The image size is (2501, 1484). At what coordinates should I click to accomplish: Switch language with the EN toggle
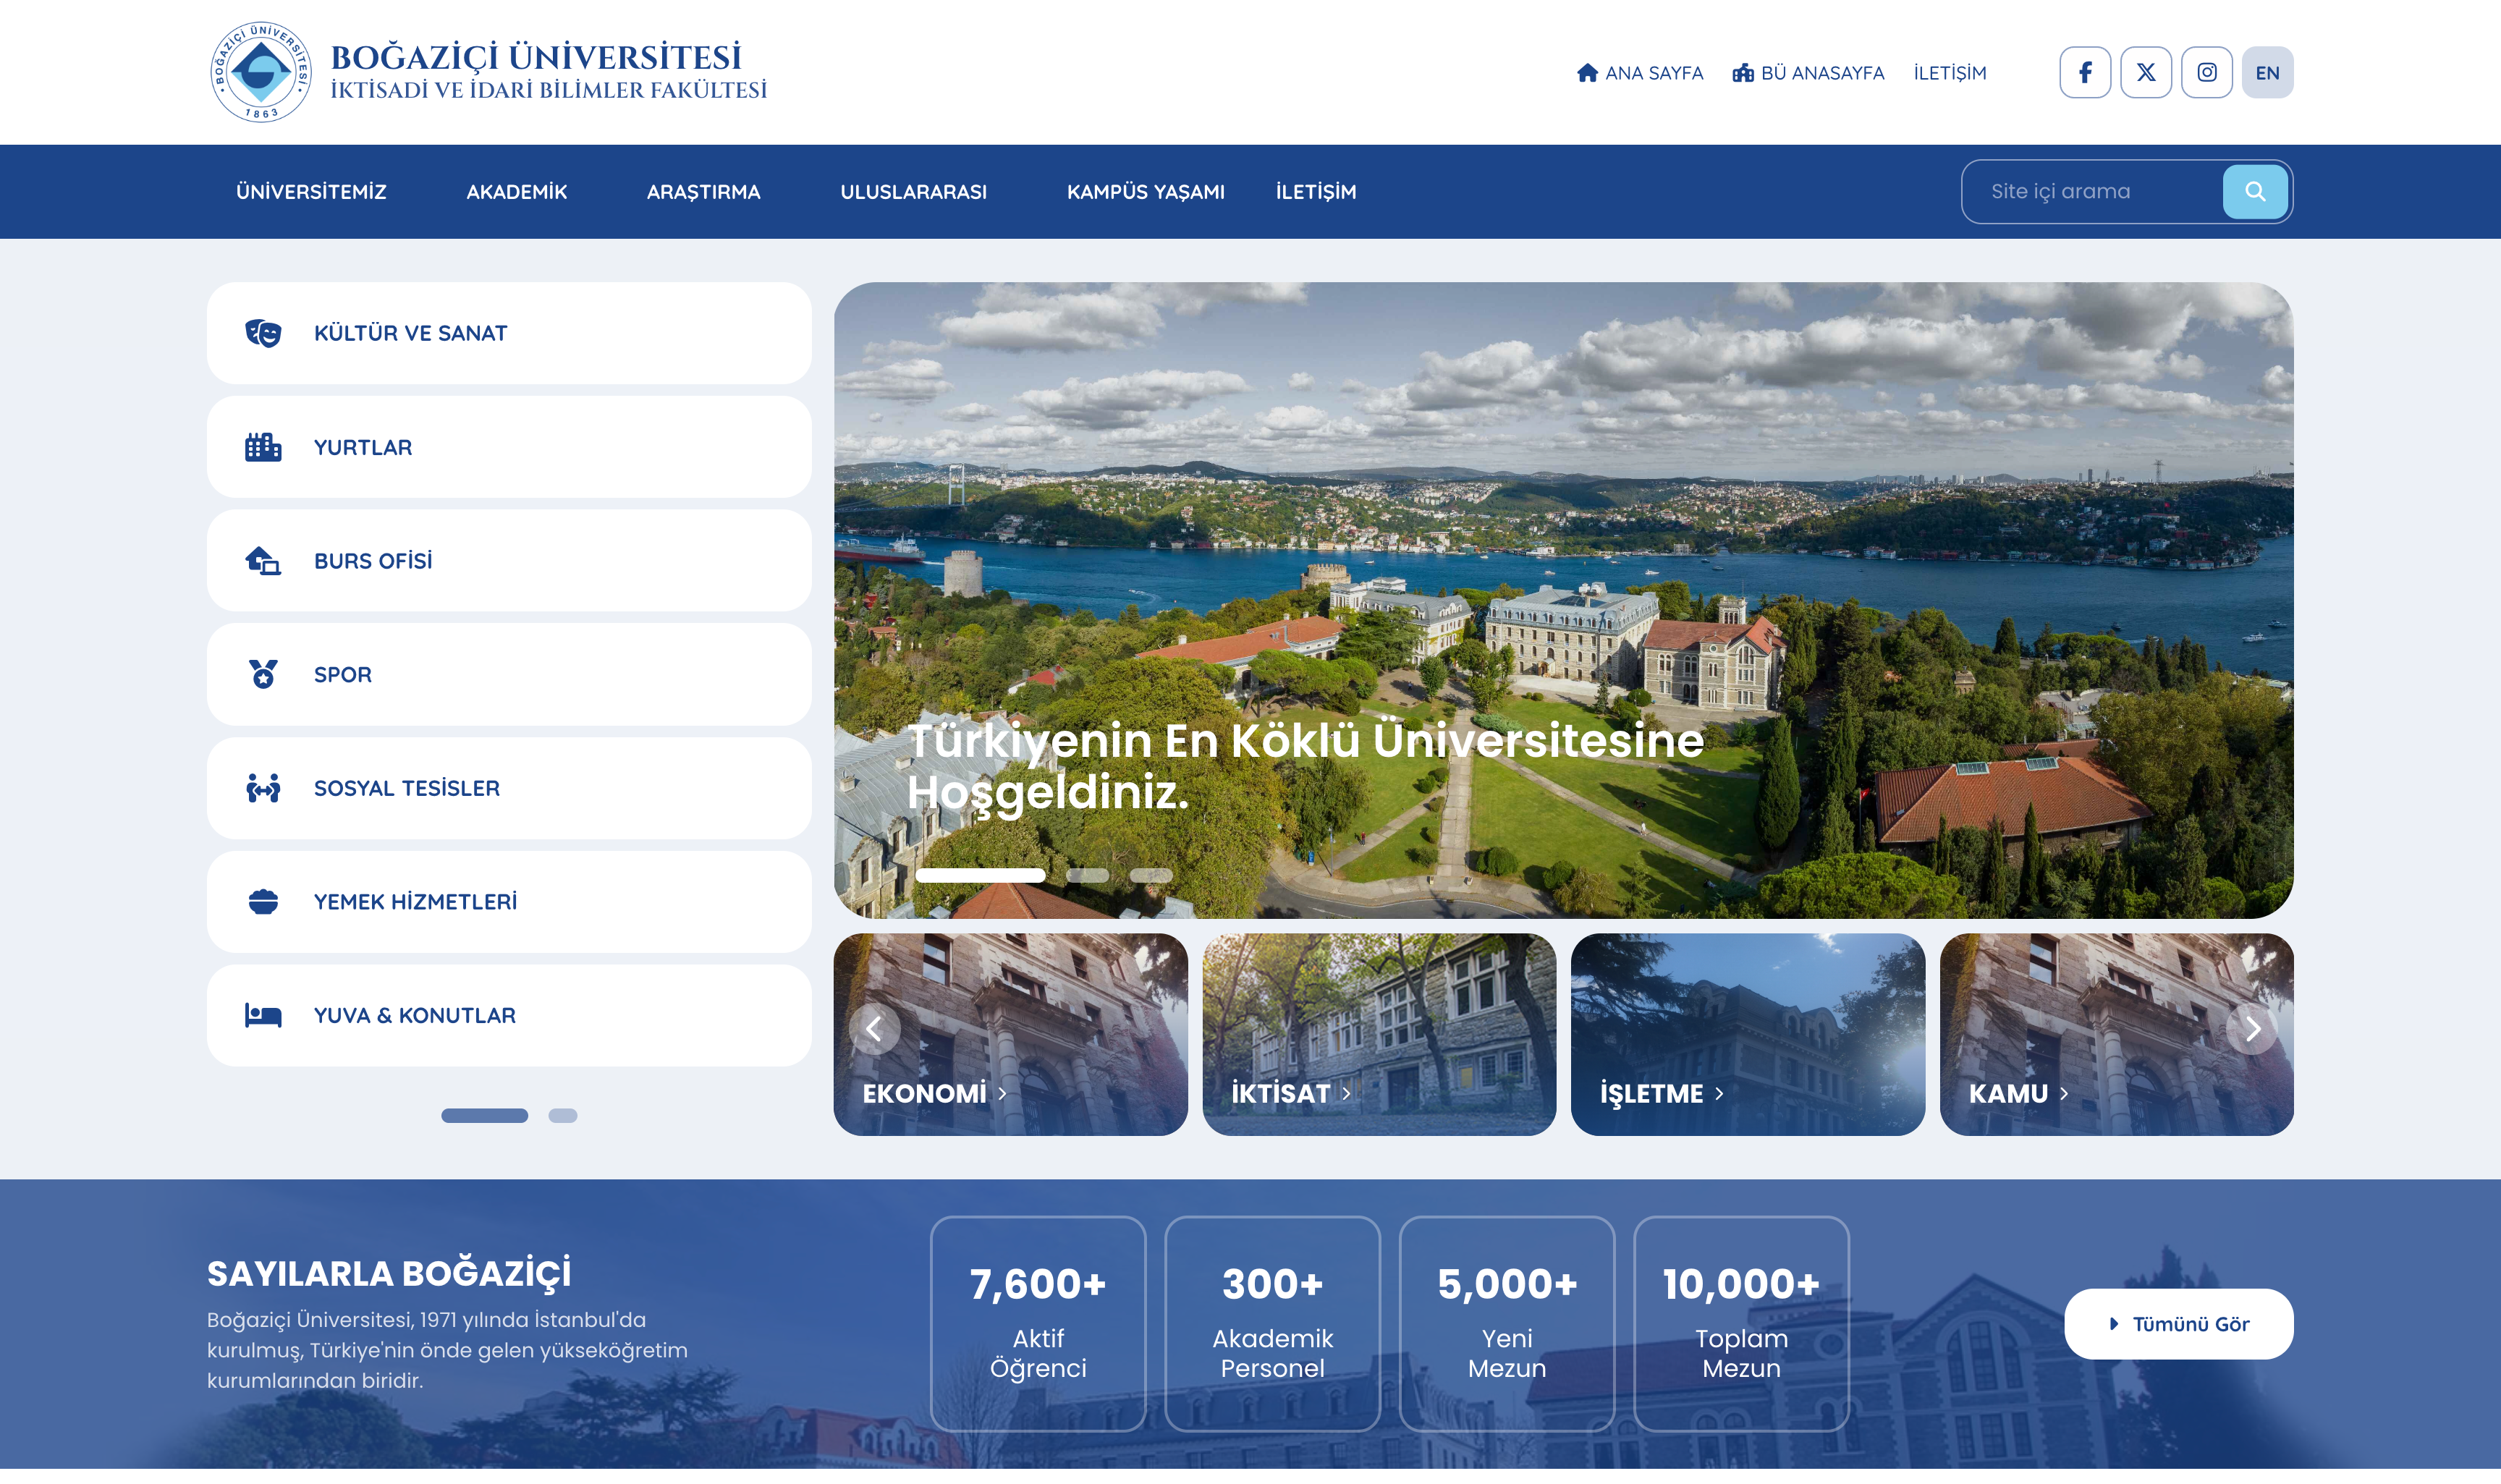point(2267,72)
